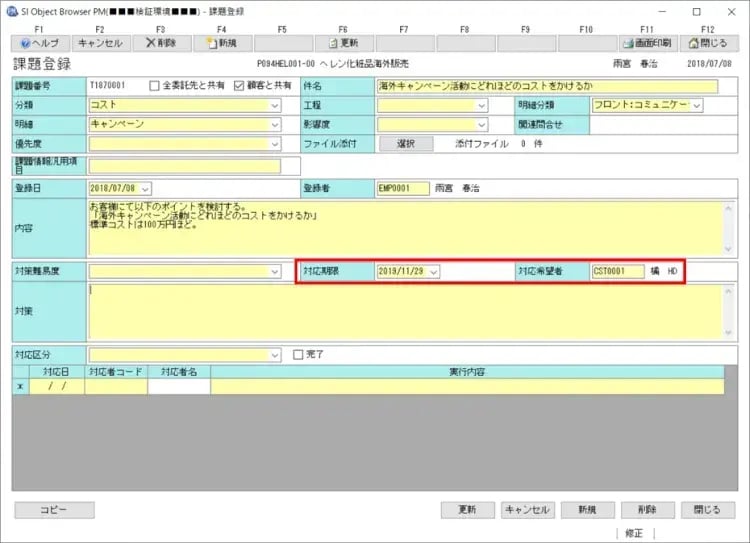Image resolution: width=750 pixels, height=543 pixels.
Task: Toggle the 完了 checkbox
Action: point(297,354)
